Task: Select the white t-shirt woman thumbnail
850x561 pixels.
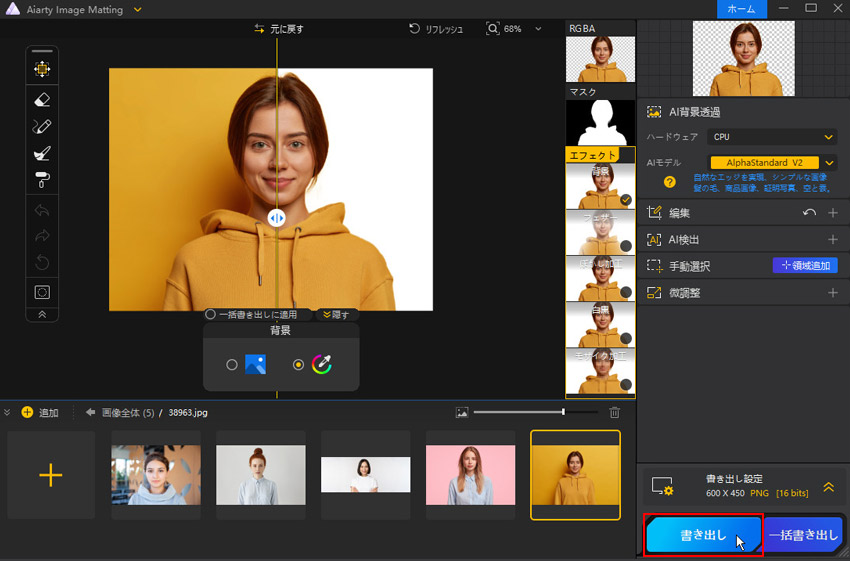Action: (x=366, y=475)
